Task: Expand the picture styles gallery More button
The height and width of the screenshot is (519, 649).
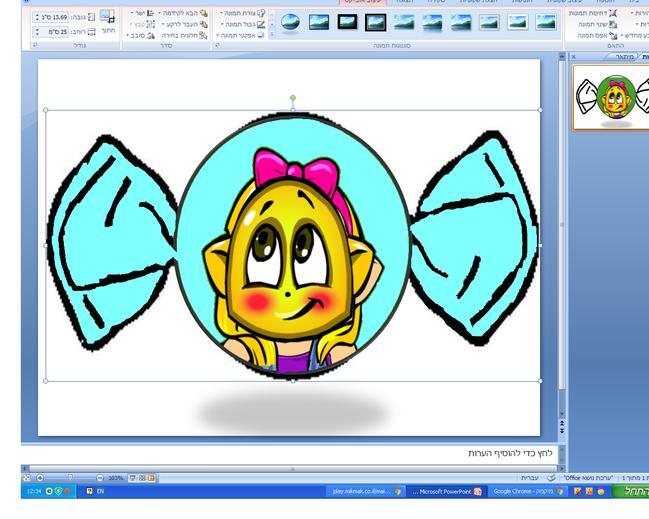Action: click(x=272, y=35)
